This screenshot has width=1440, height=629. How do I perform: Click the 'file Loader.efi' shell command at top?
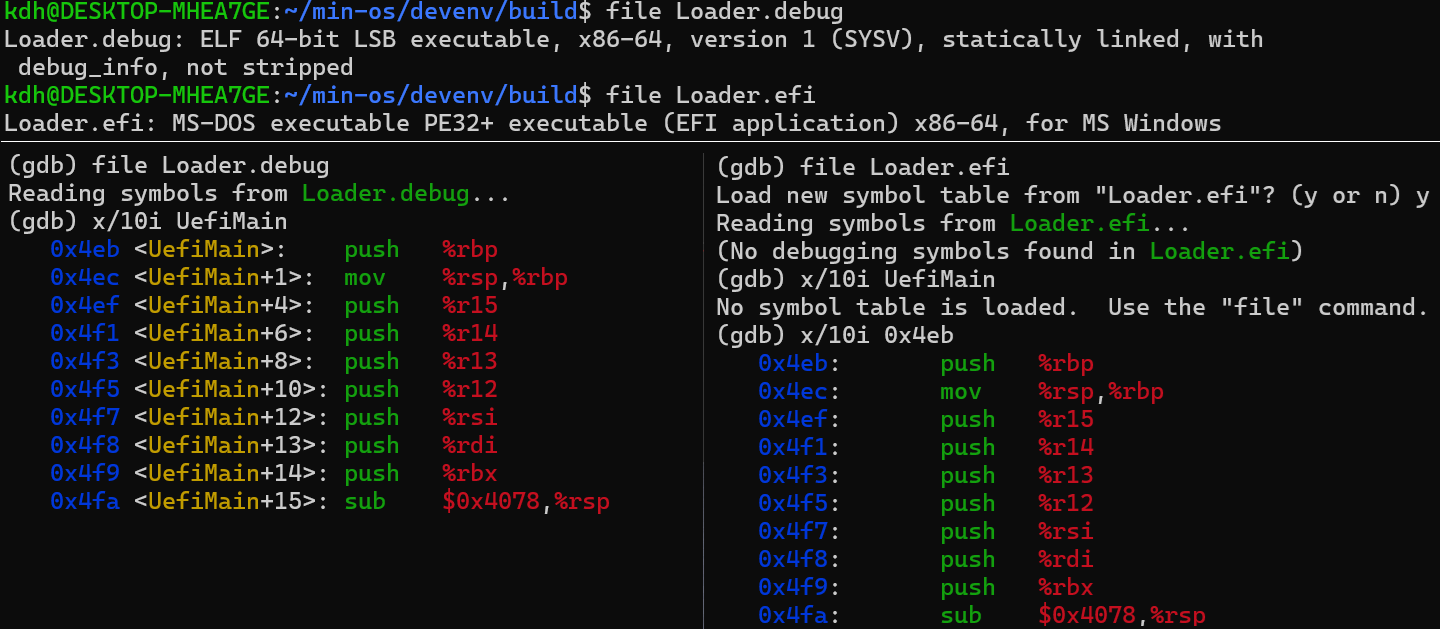tap(710, 95)
